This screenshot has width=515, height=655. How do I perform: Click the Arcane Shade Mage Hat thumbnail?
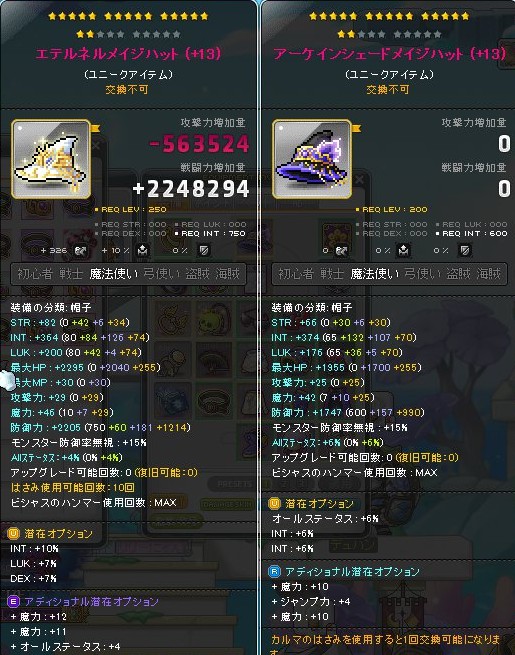click(x=312, y=159)
